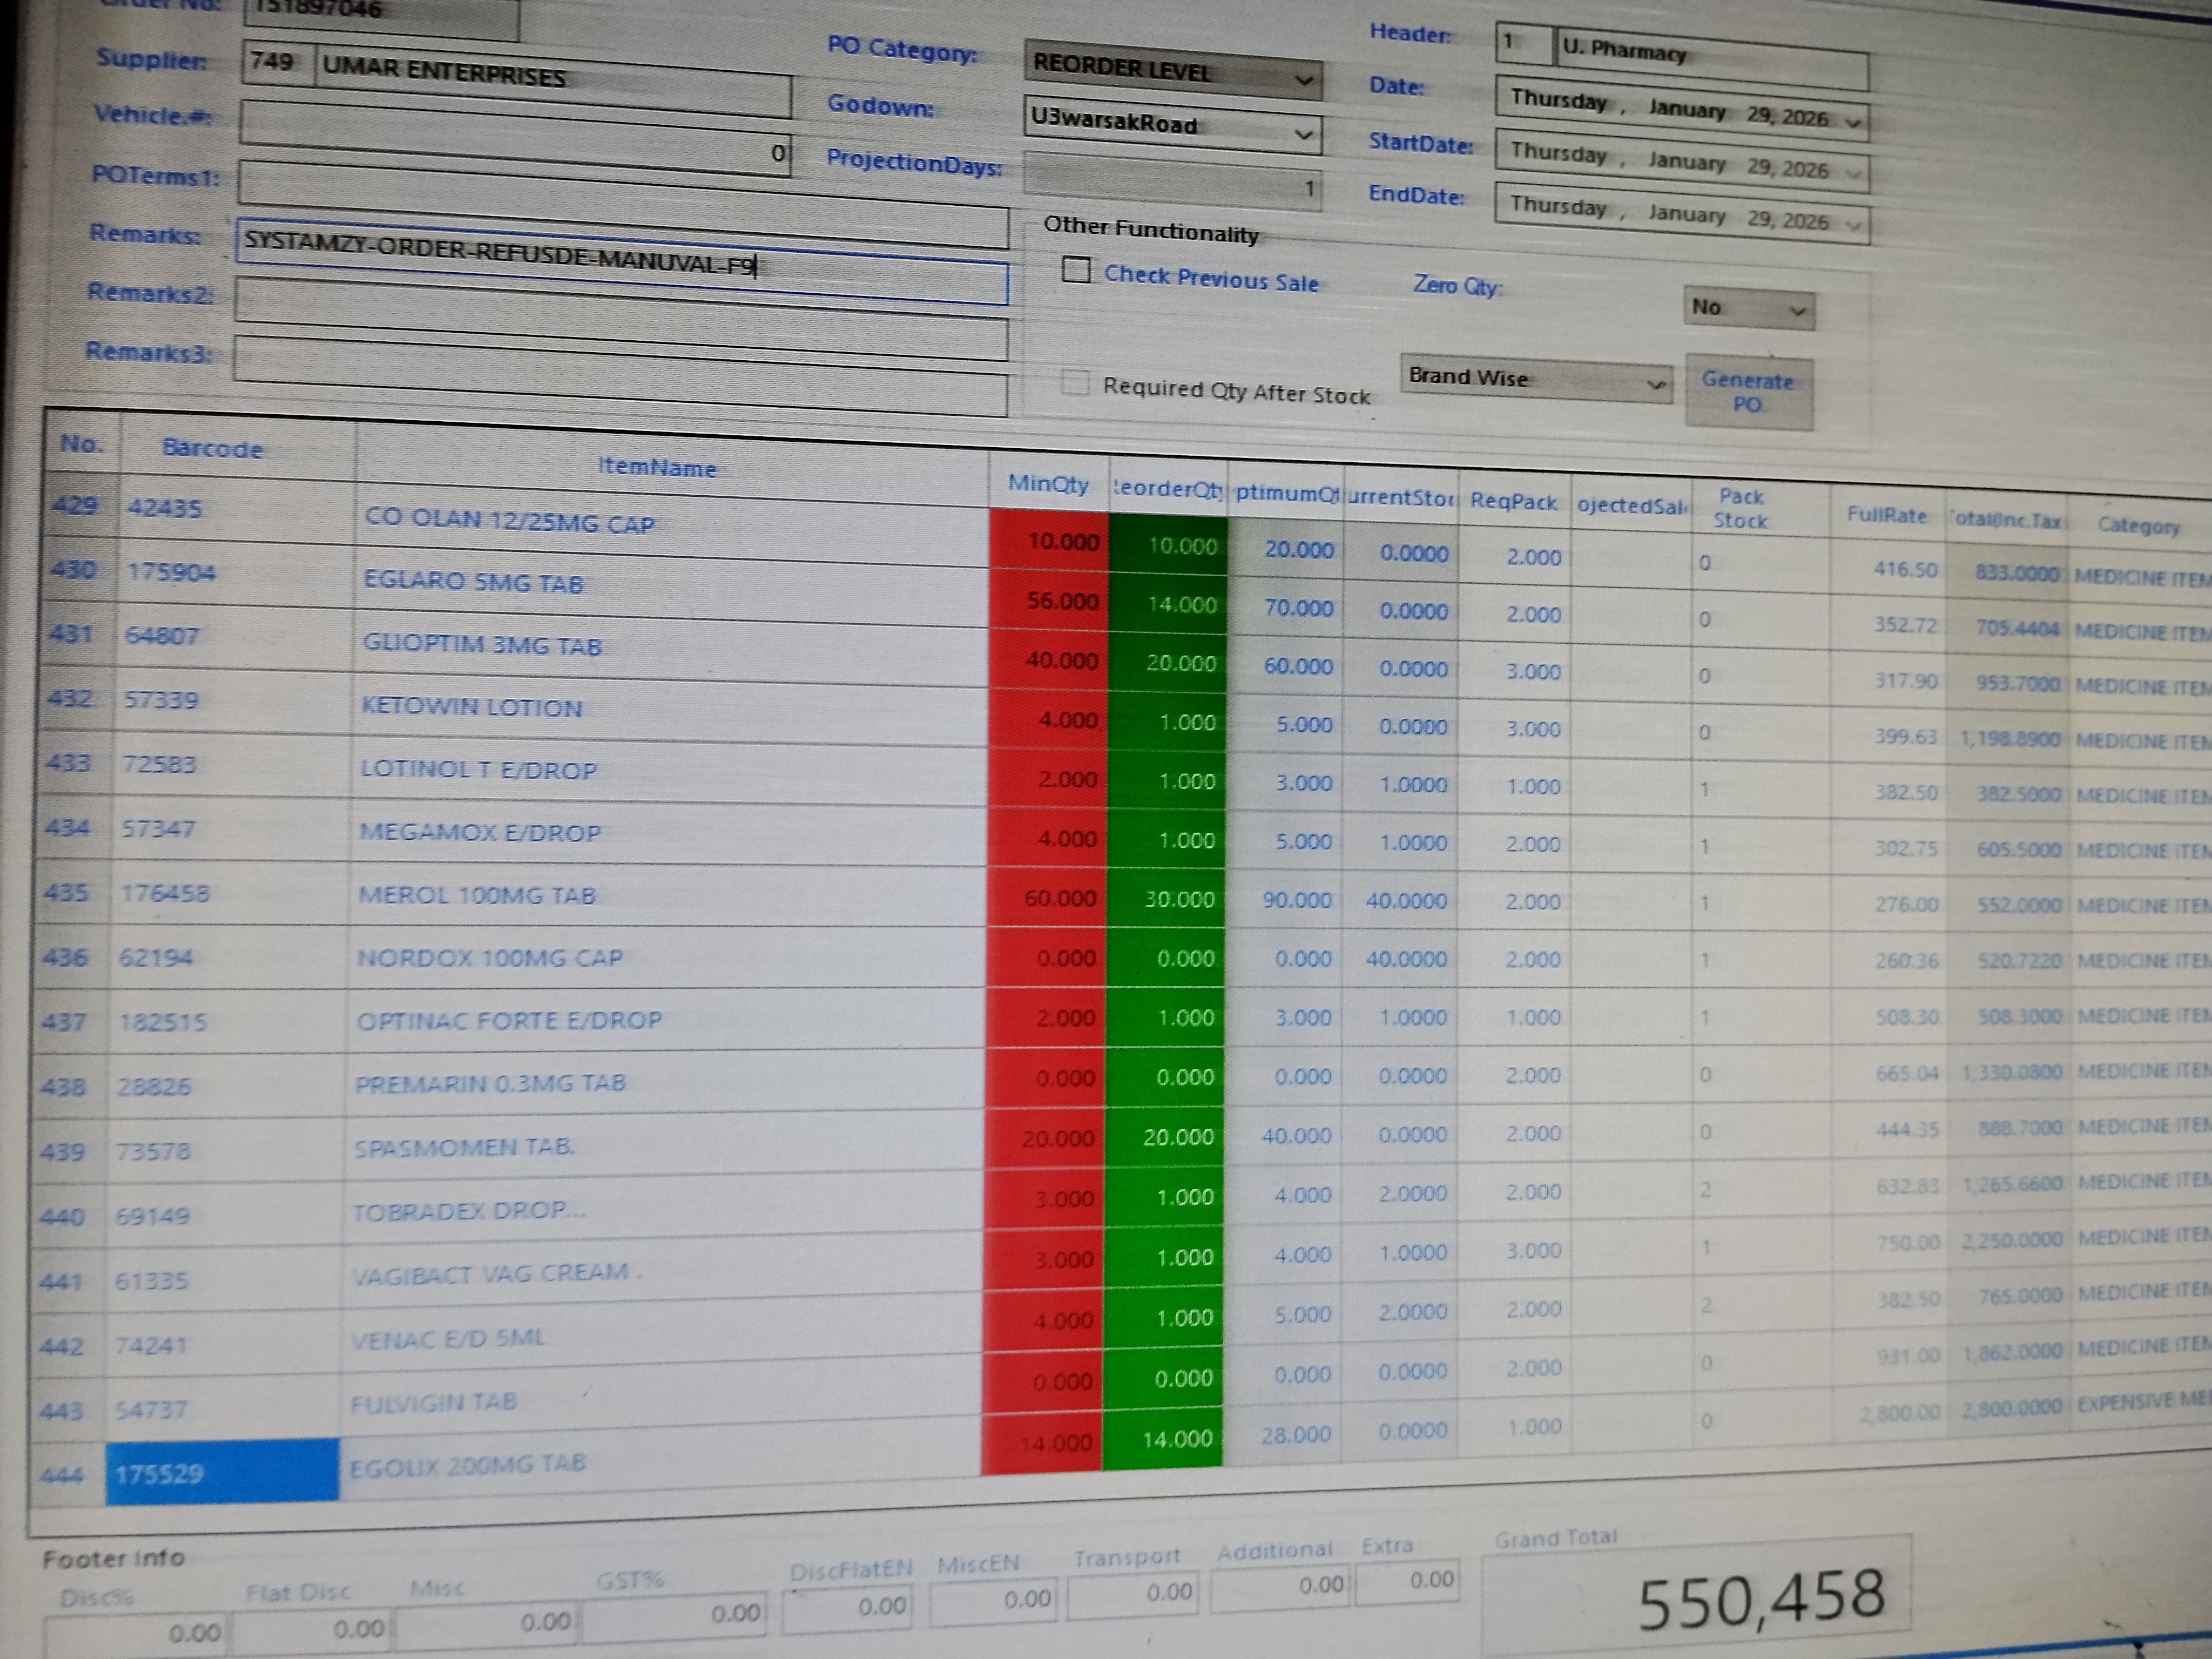Open the PO Category dropdown
This screenshot has height=1659, width=2212.
pyautogui.click(x=1303, y=80)
